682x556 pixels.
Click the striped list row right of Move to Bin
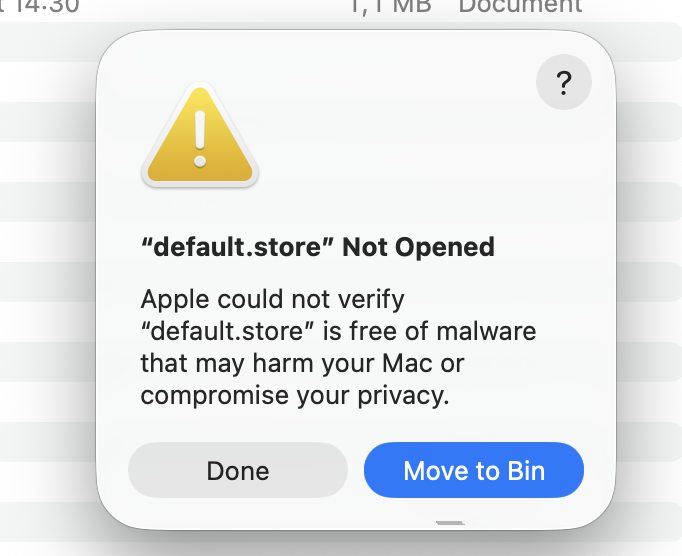click(x=650, y=470)
